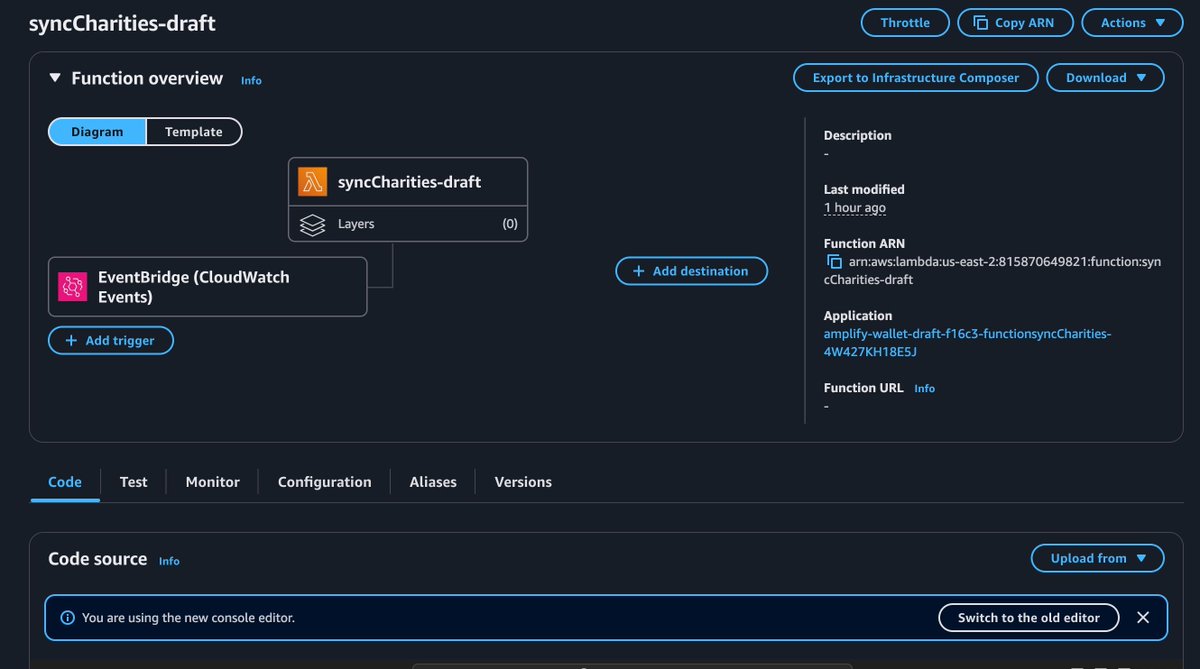Collapse the Function overview section
Image resolution: width=1200 pixels, height=669 pixels.
click(x=55, y=78)
